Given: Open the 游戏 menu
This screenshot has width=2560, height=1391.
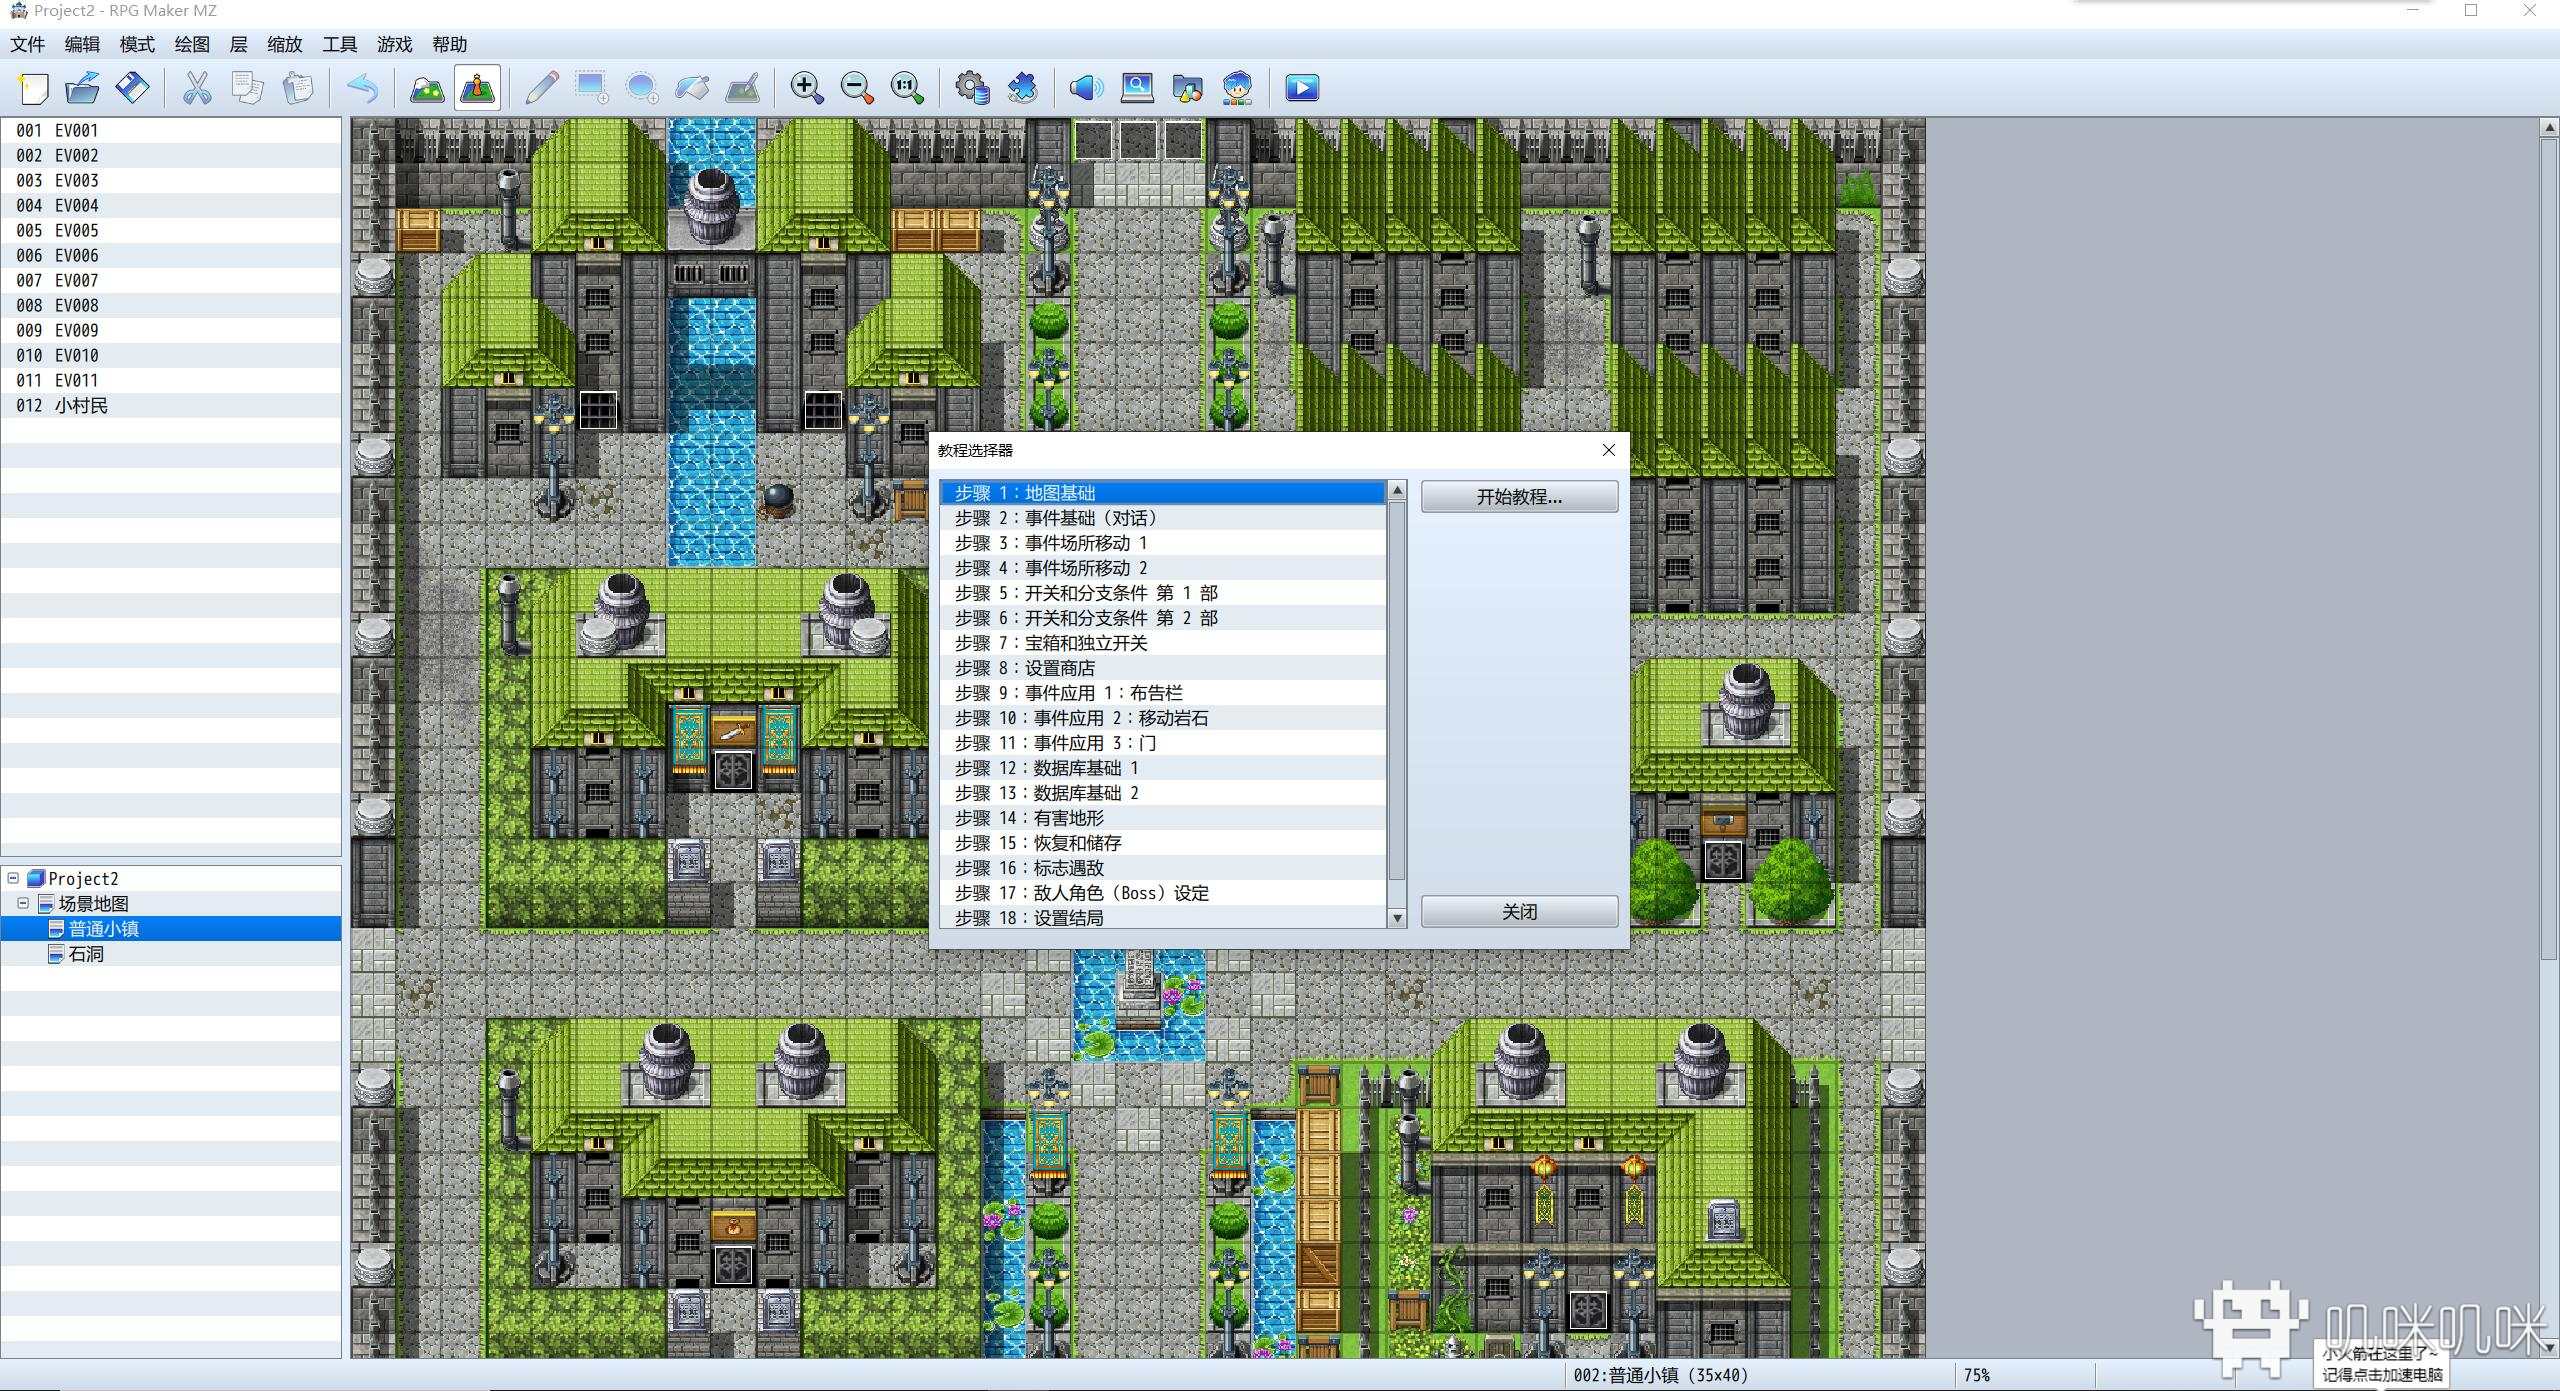Looking at the screenshot, I should pos(395,44).
